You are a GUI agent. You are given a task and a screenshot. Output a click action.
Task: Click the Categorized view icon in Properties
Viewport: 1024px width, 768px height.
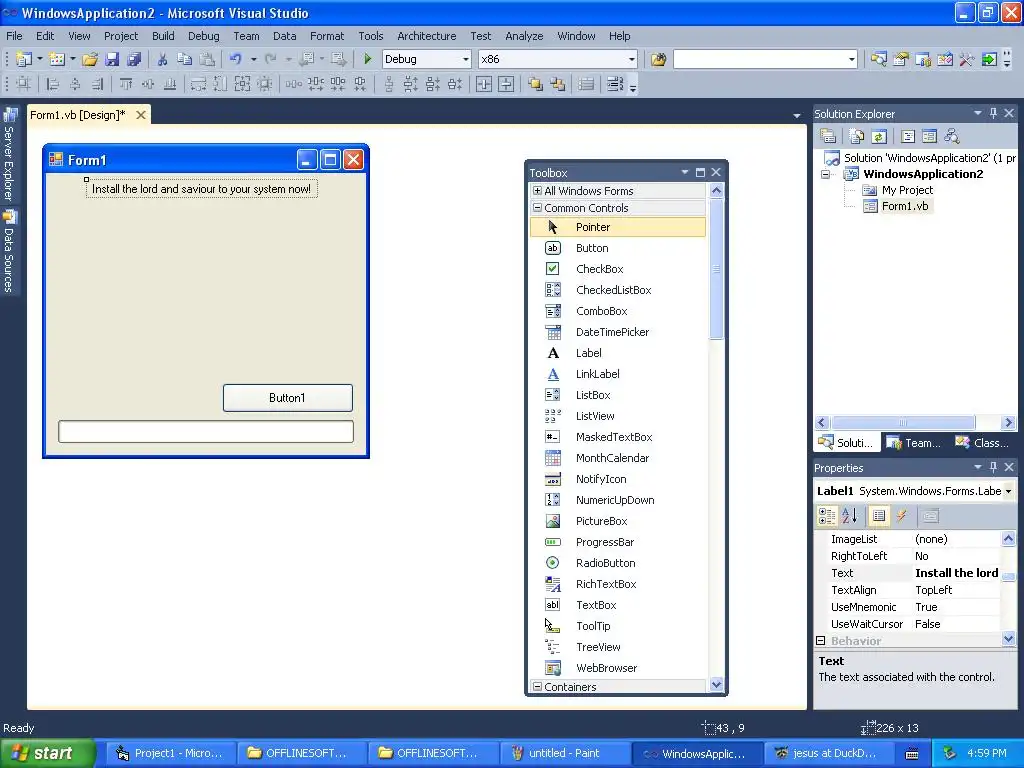tap(827, 516)
